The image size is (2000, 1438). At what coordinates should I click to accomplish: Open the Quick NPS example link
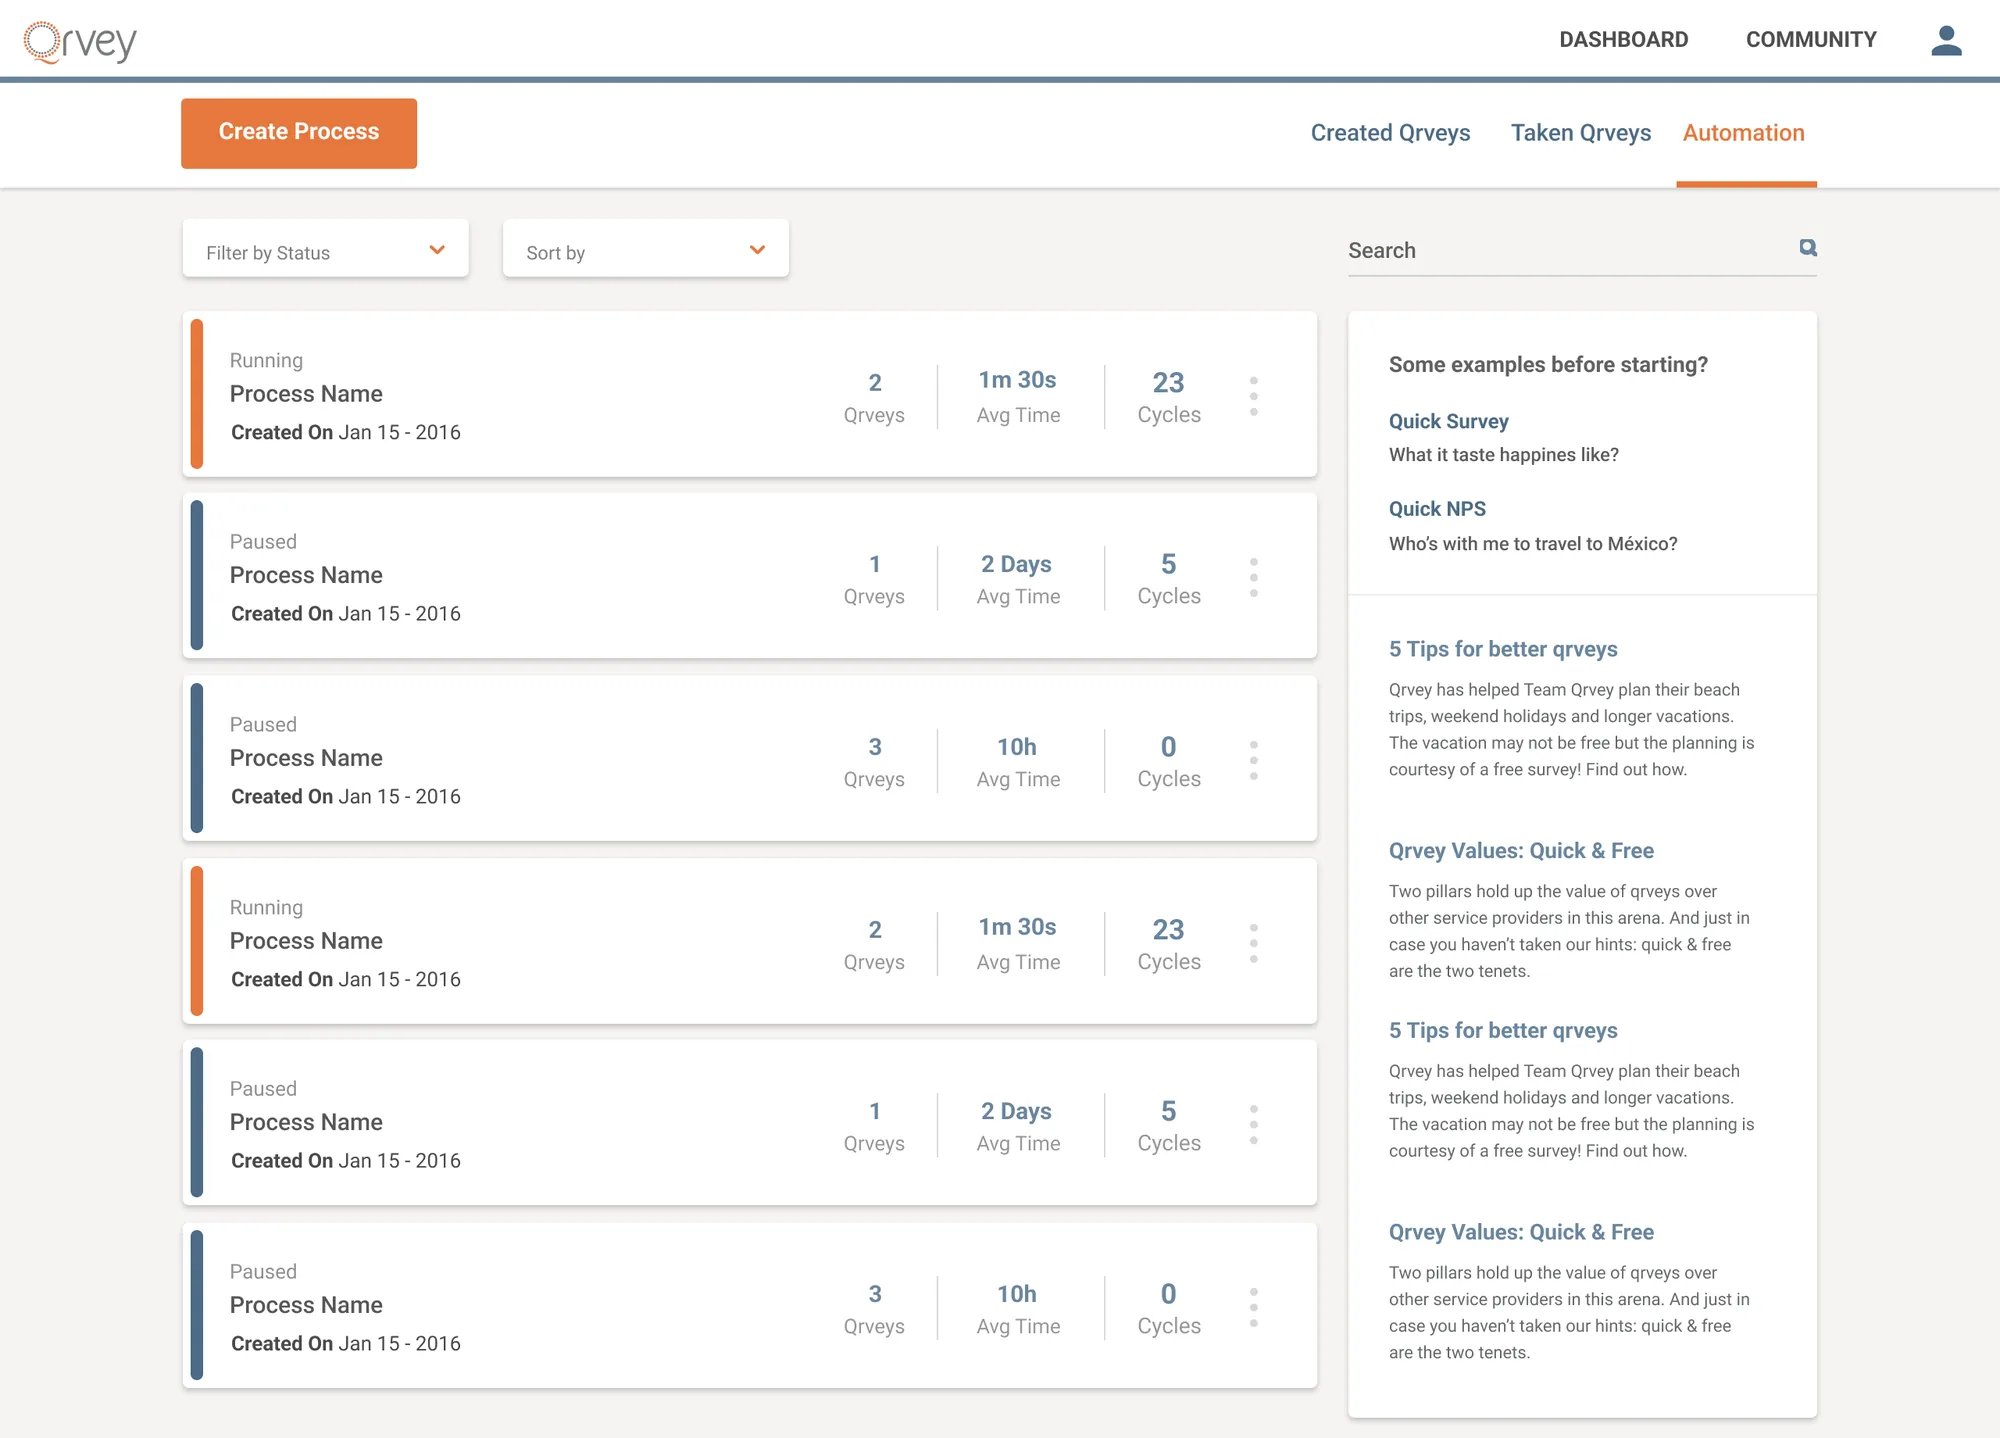click(1437, 509)
